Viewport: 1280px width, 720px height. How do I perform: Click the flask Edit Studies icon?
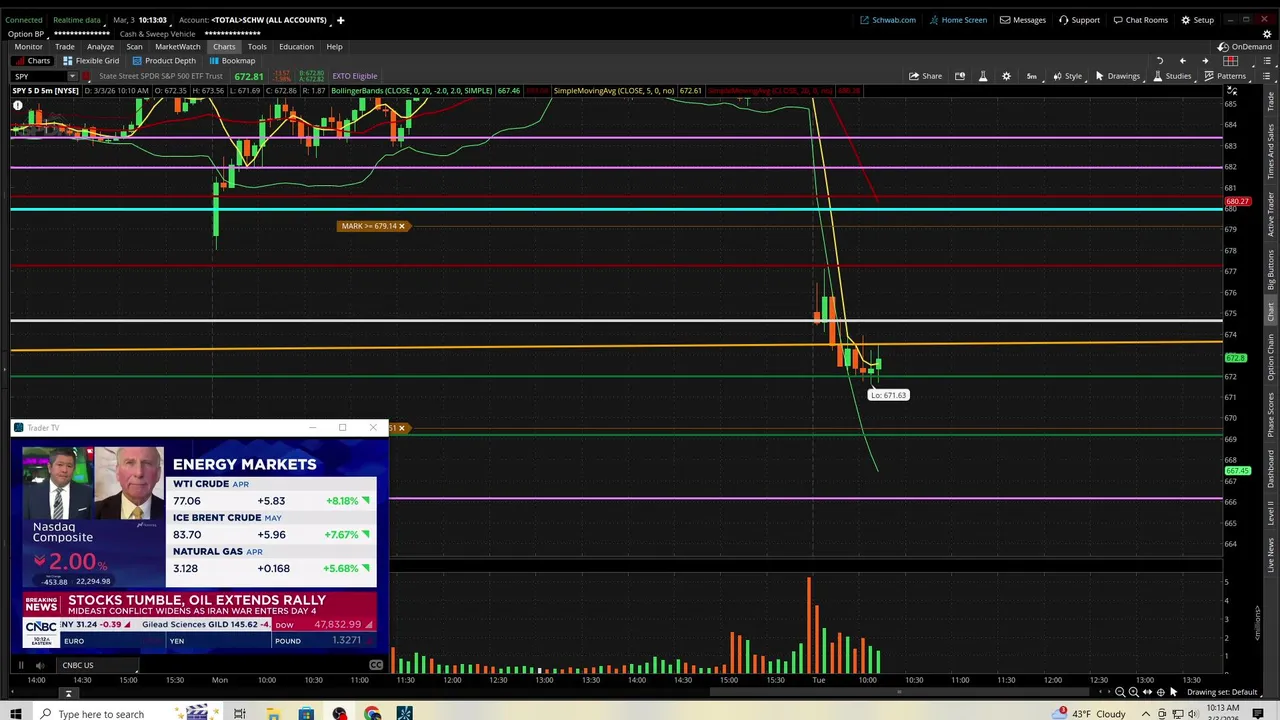[x=983, y=76]
